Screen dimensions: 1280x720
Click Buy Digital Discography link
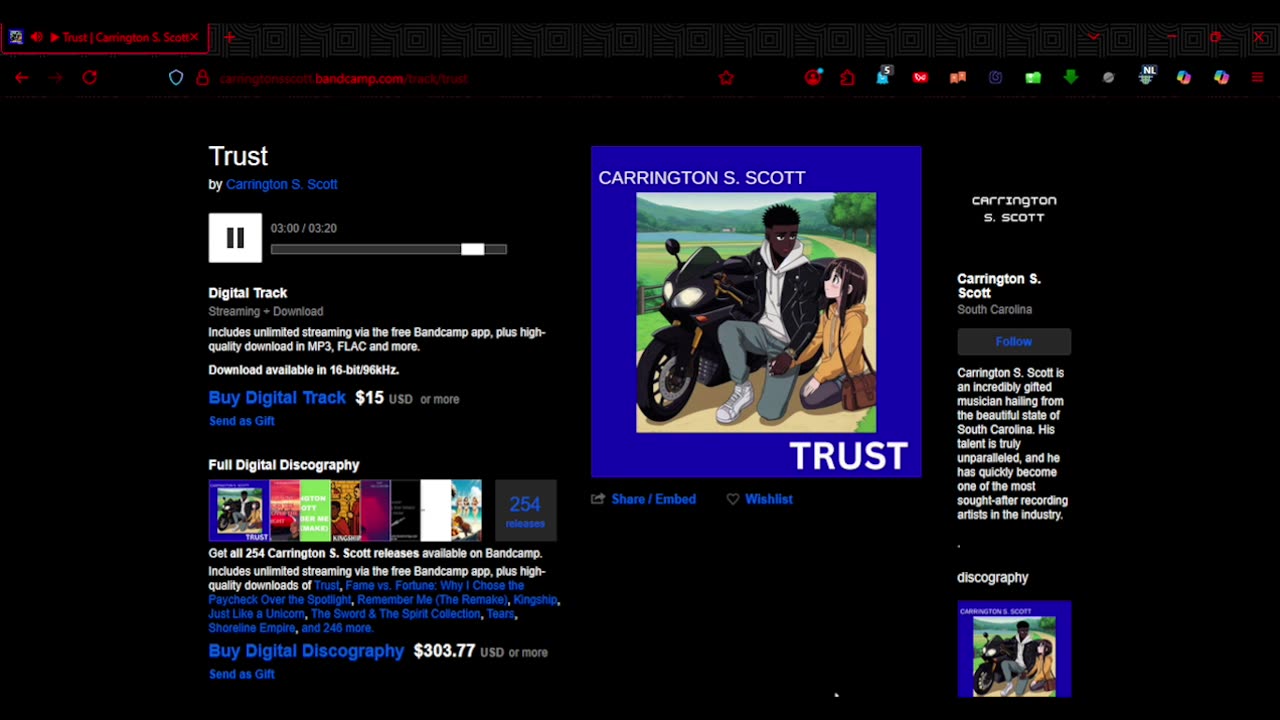[x=306, y=651]
